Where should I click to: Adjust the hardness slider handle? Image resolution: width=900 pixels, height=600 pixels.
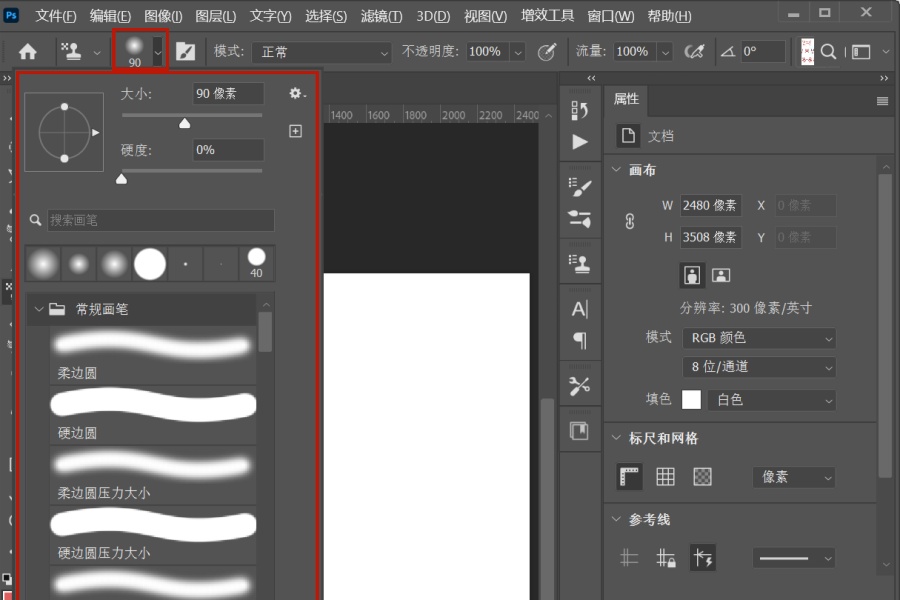tap(121, 179)
